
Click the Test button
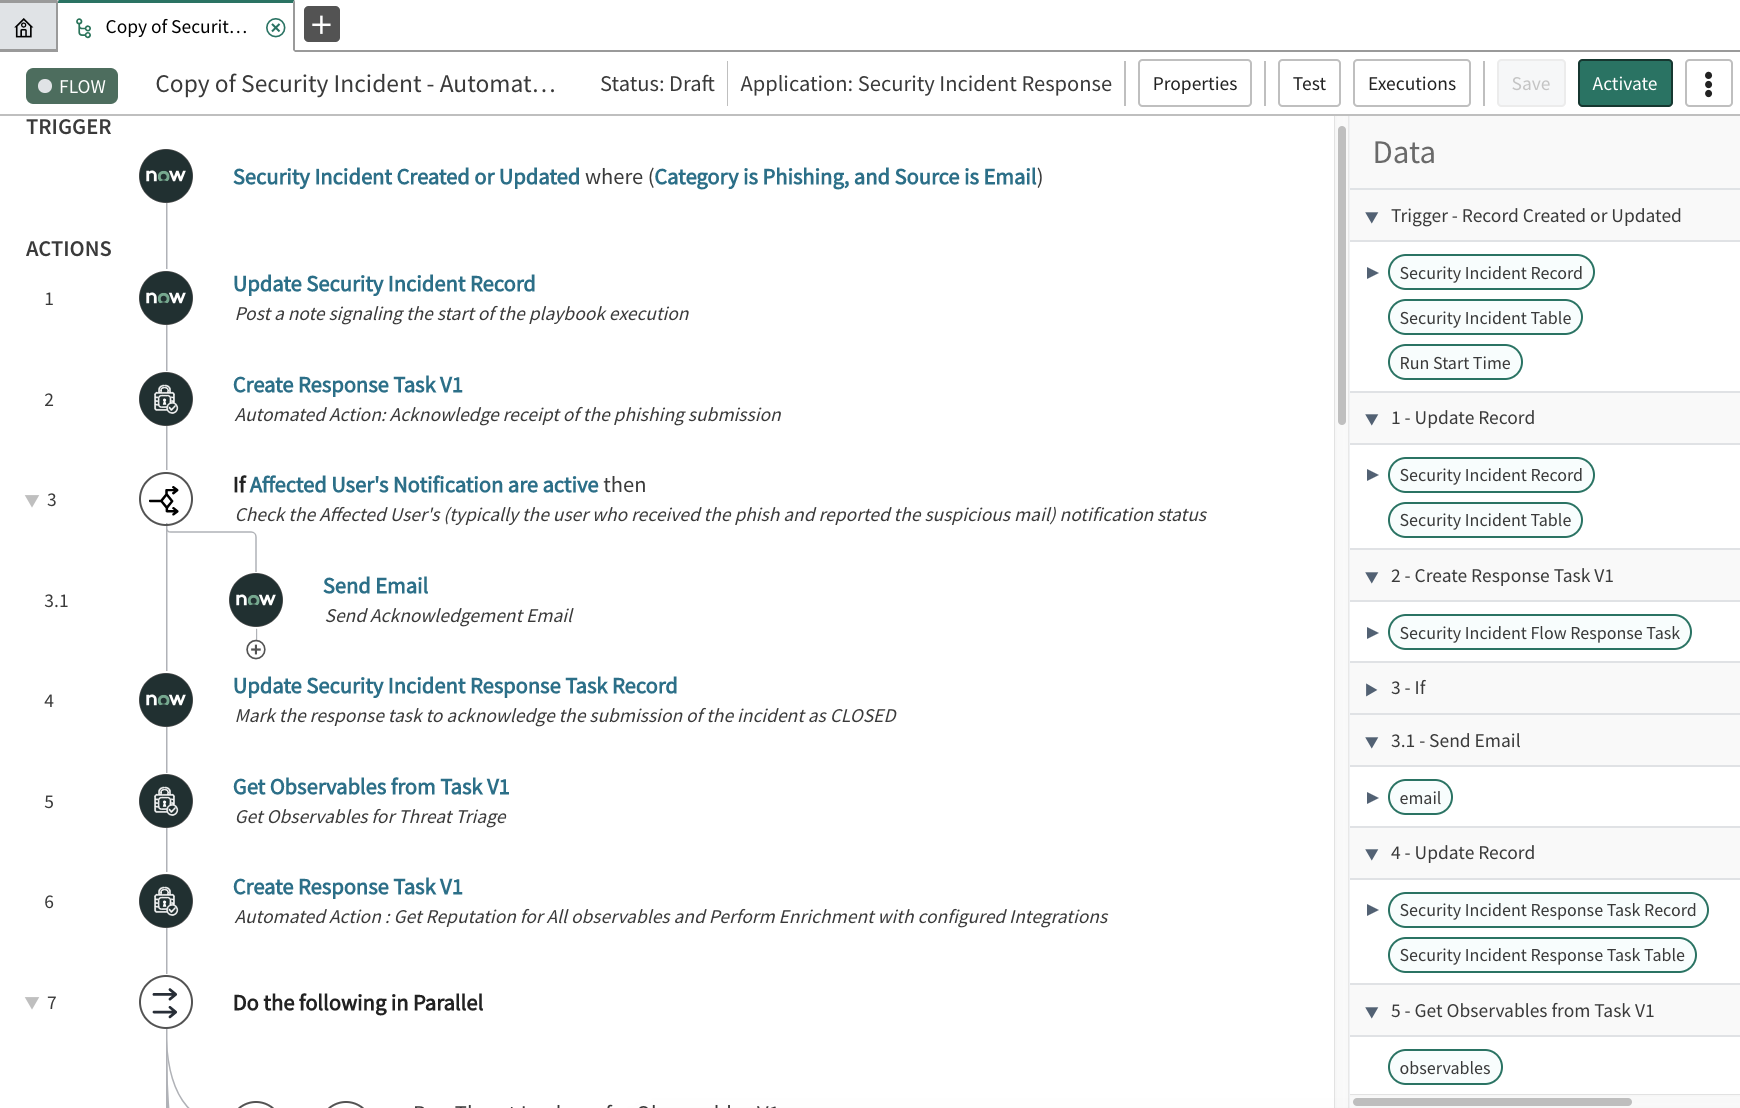coord(1309,84)
